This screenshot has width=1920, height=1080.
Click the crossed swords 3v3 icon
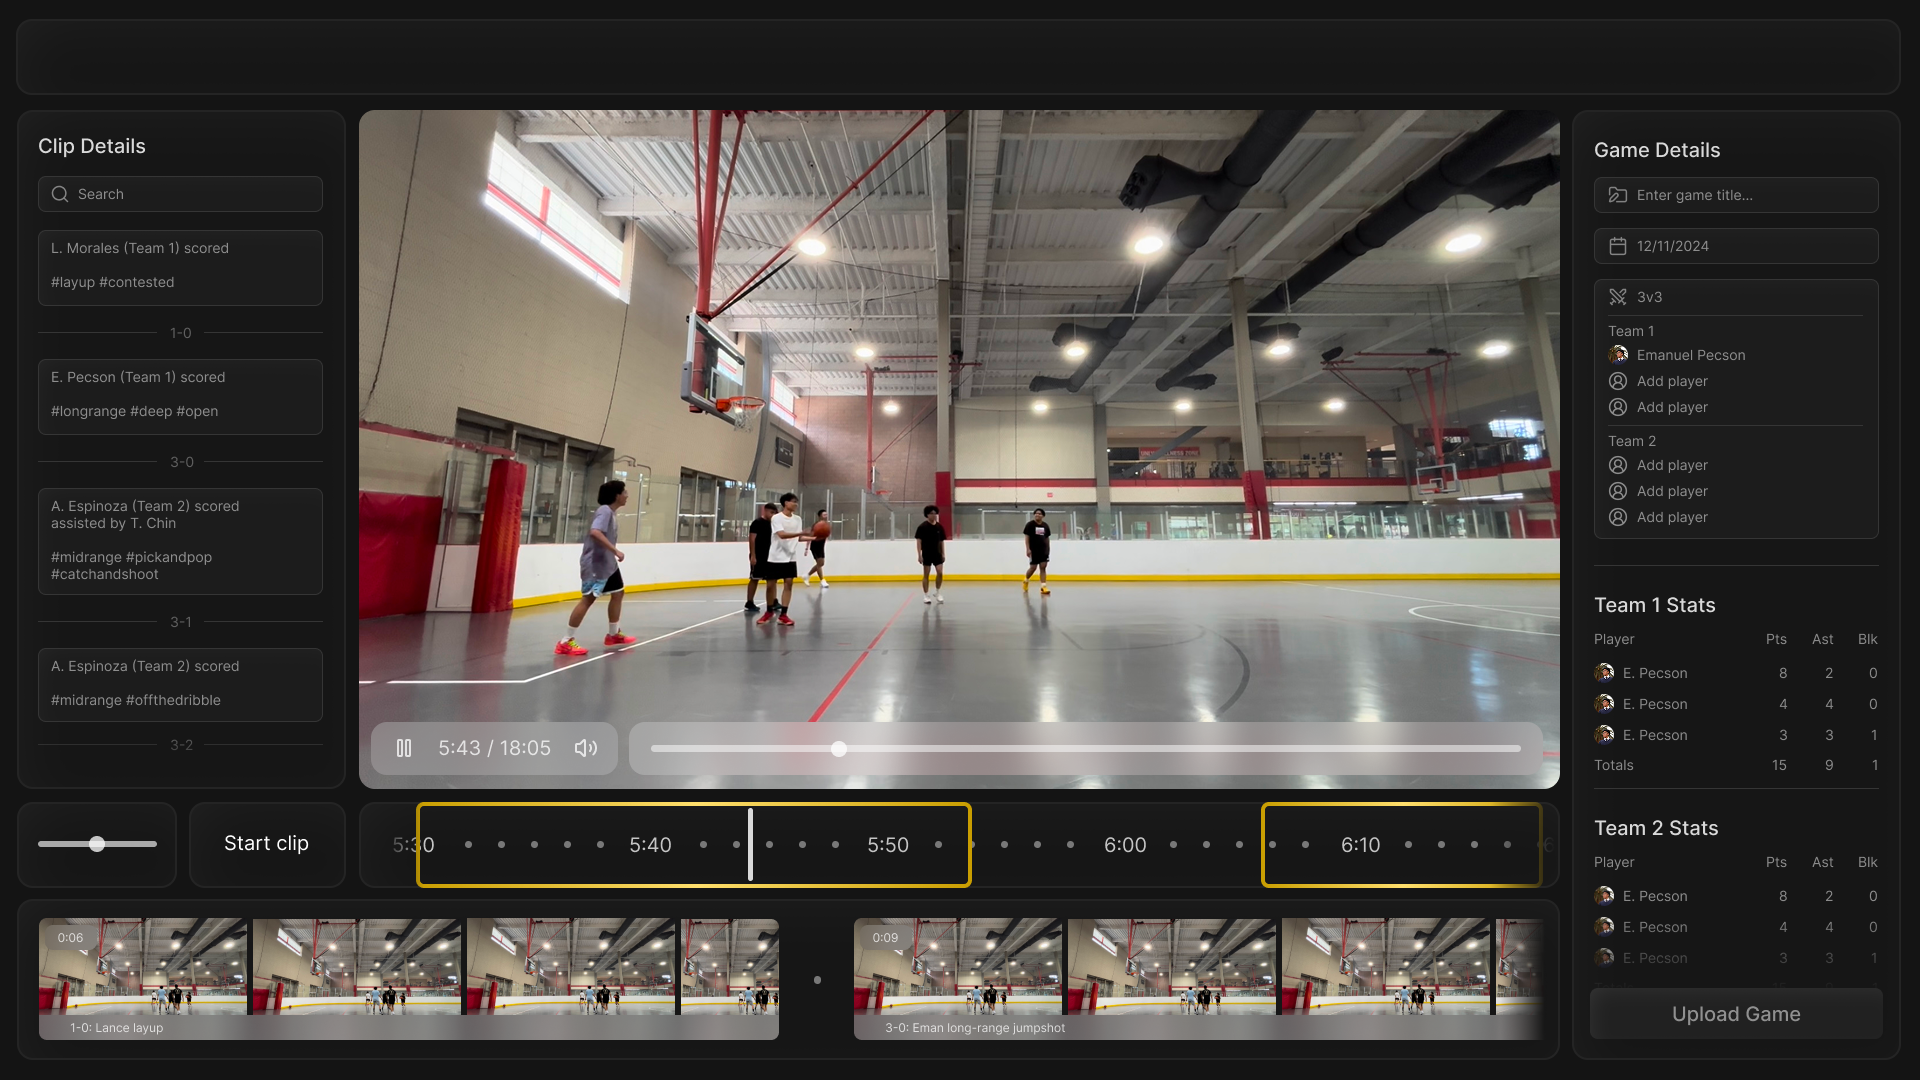(1617, 297)
